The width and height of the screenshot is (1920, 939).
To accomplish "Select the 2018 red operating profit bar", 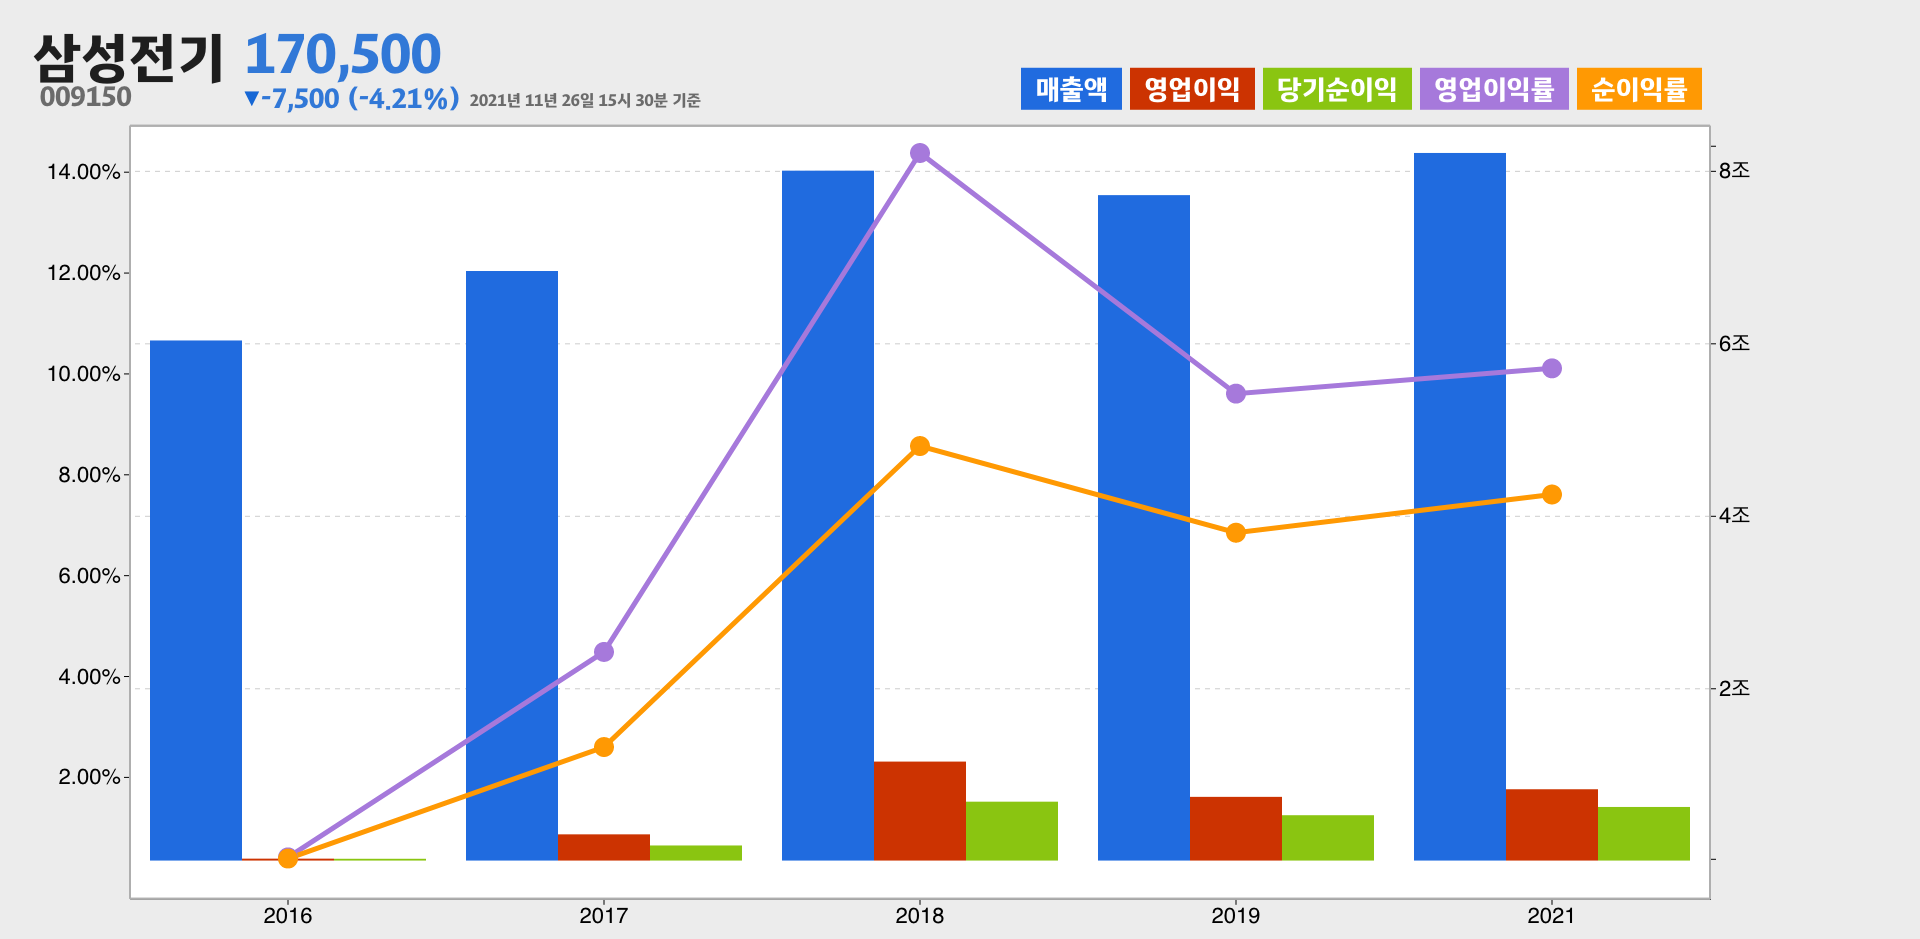I will coord(920,811).
